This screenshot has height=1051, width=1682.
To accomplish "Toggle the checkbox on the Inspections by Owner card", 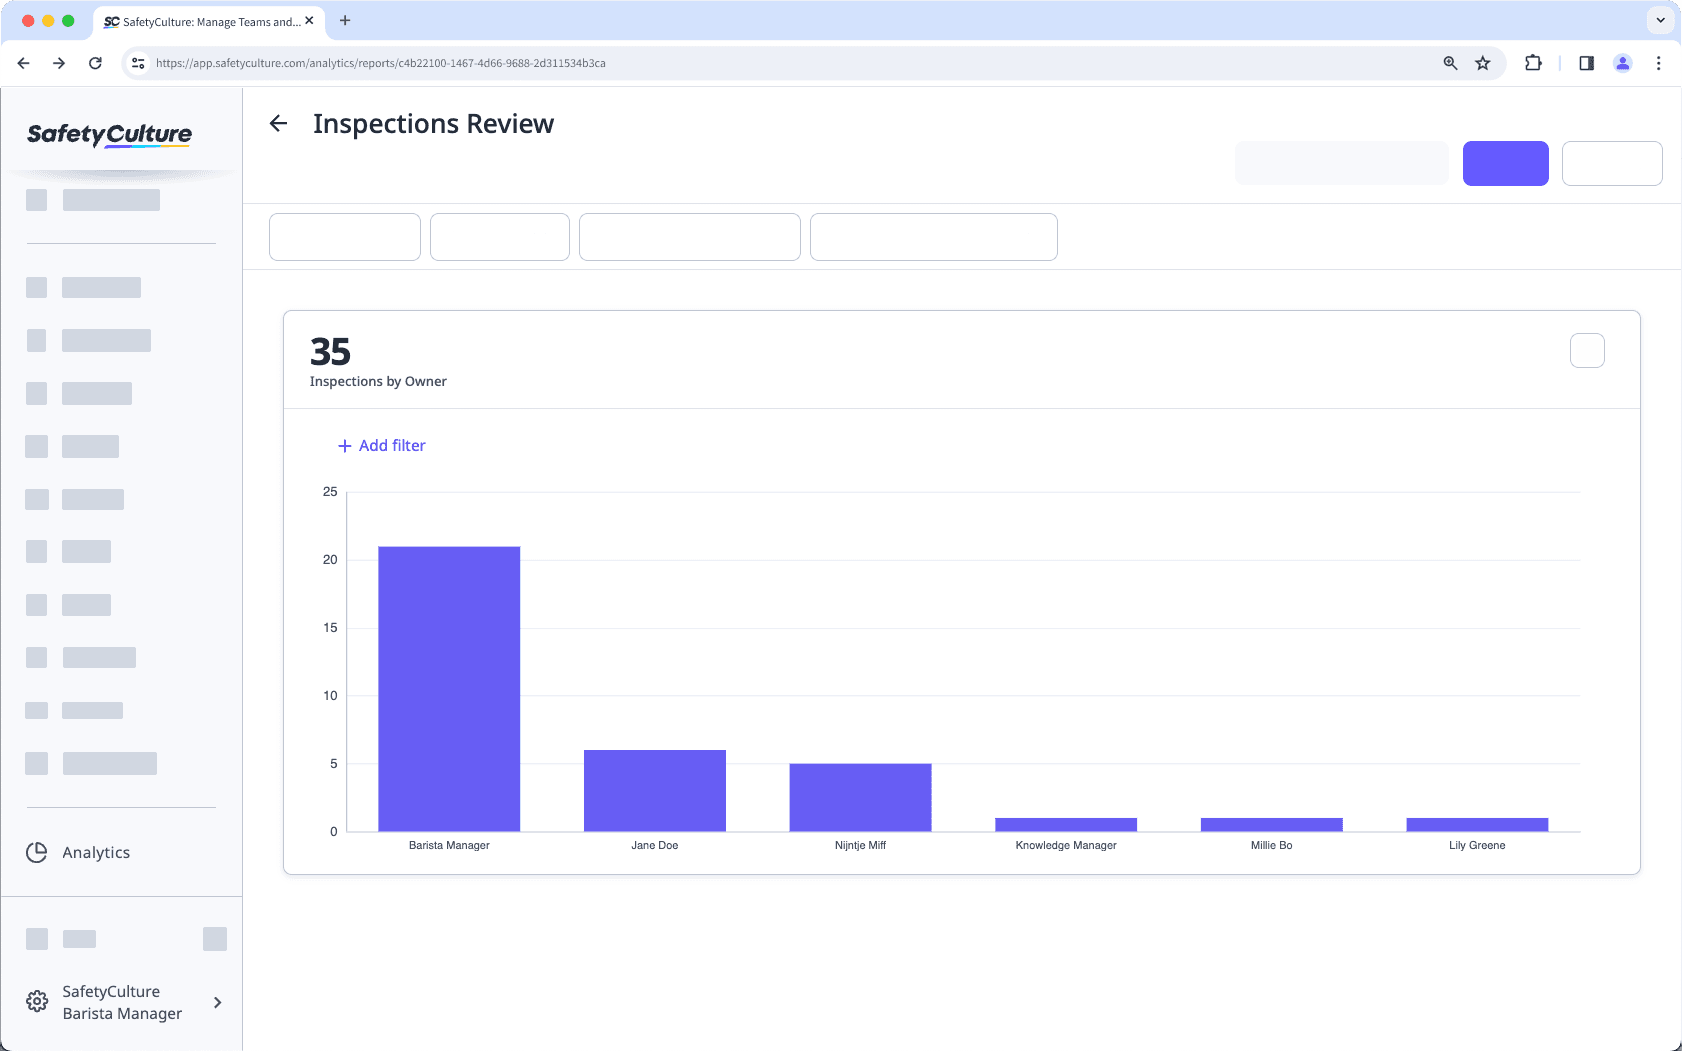I will (1585, 350).
